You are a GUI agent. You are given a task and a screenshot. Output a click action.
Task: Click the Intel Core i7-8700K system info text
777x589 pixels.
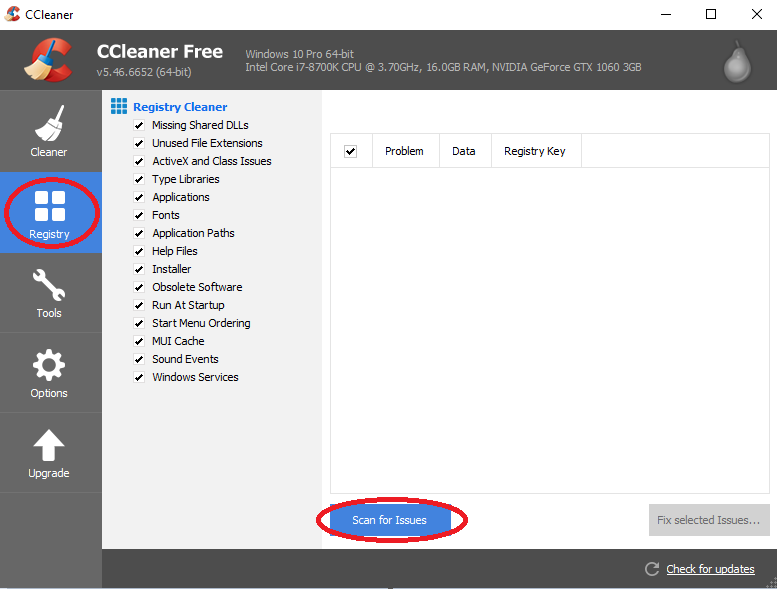tap(443, 67)
